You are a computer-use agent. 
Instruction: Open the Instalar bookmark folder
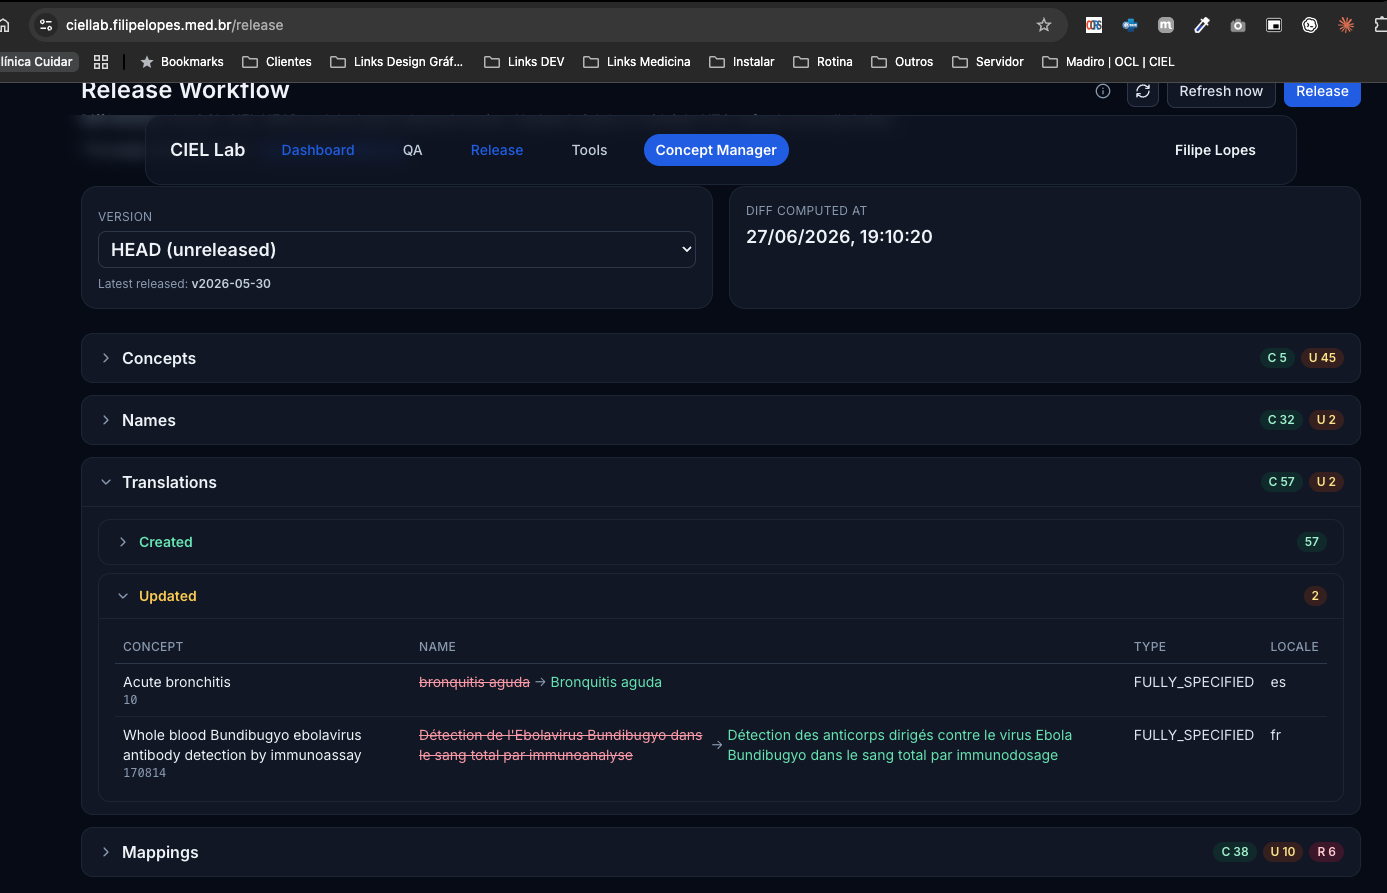742,62
